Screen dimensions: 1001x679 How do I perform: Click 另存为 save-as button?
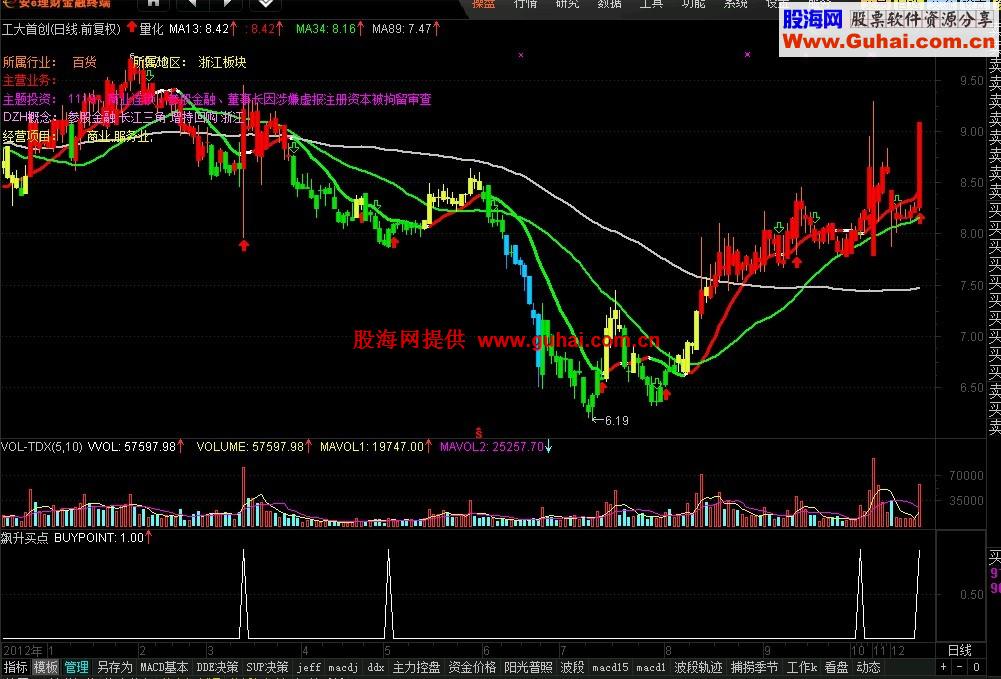(114, 667)
